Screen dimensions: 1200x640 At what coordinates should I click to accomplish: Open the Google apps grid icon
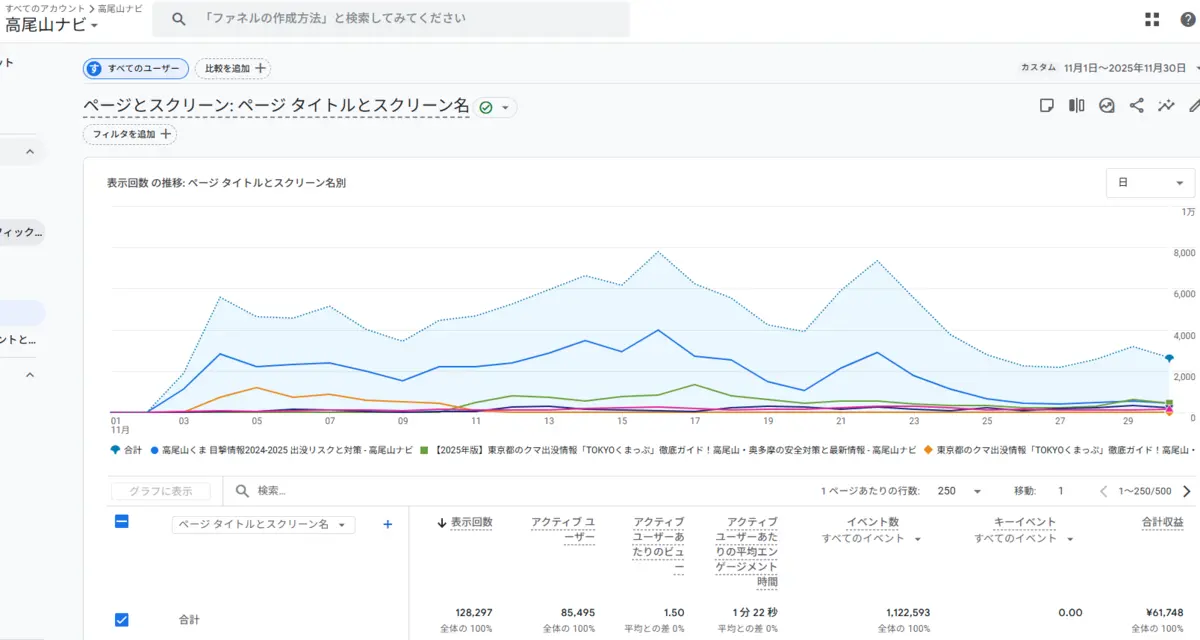click(1152, 19)
